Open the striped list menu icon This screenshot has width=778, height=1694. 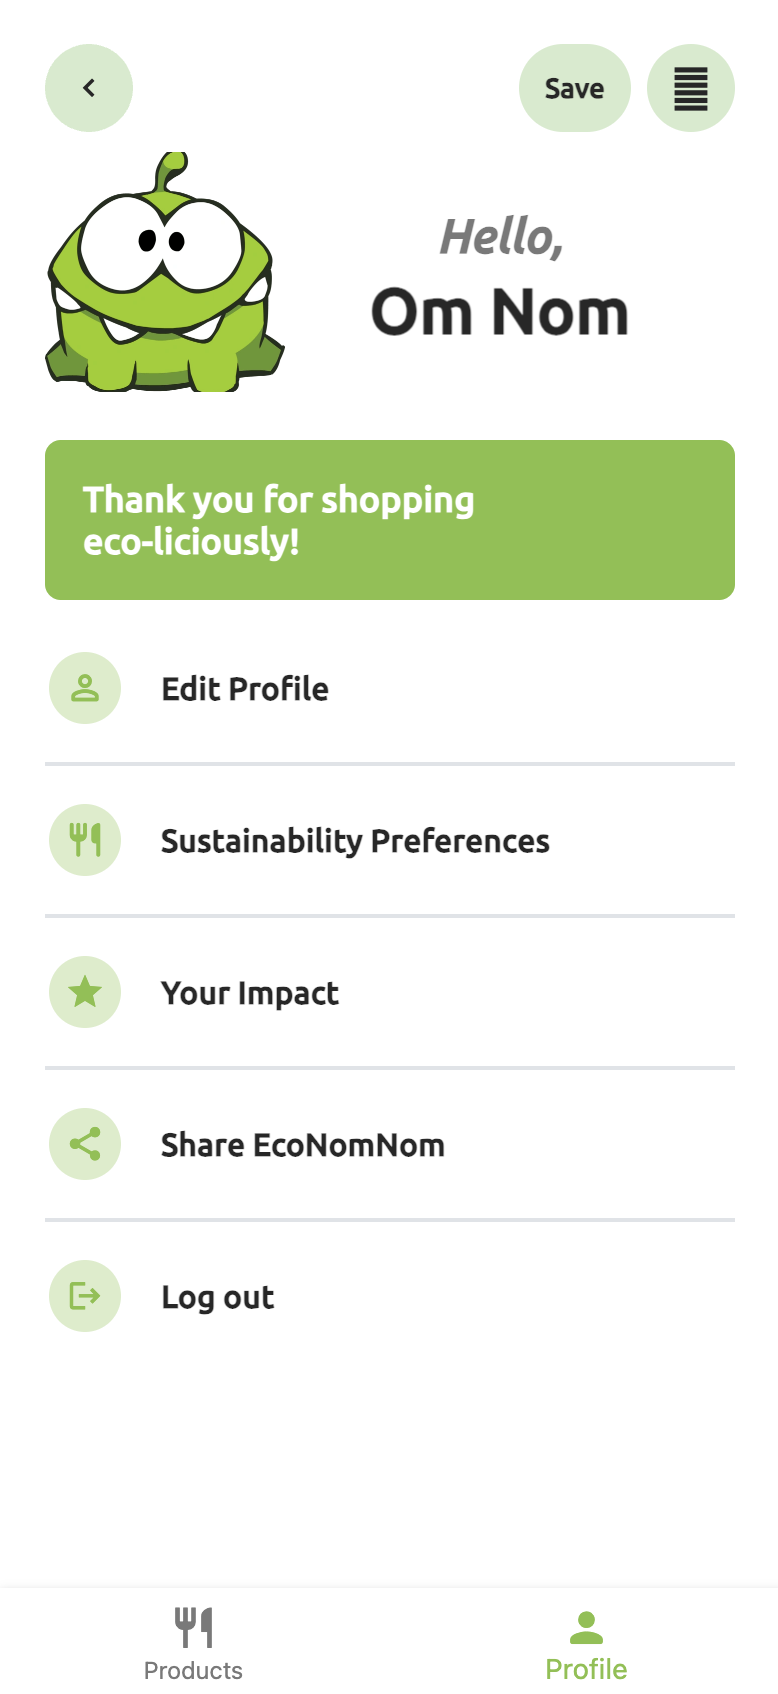[690, 88]
